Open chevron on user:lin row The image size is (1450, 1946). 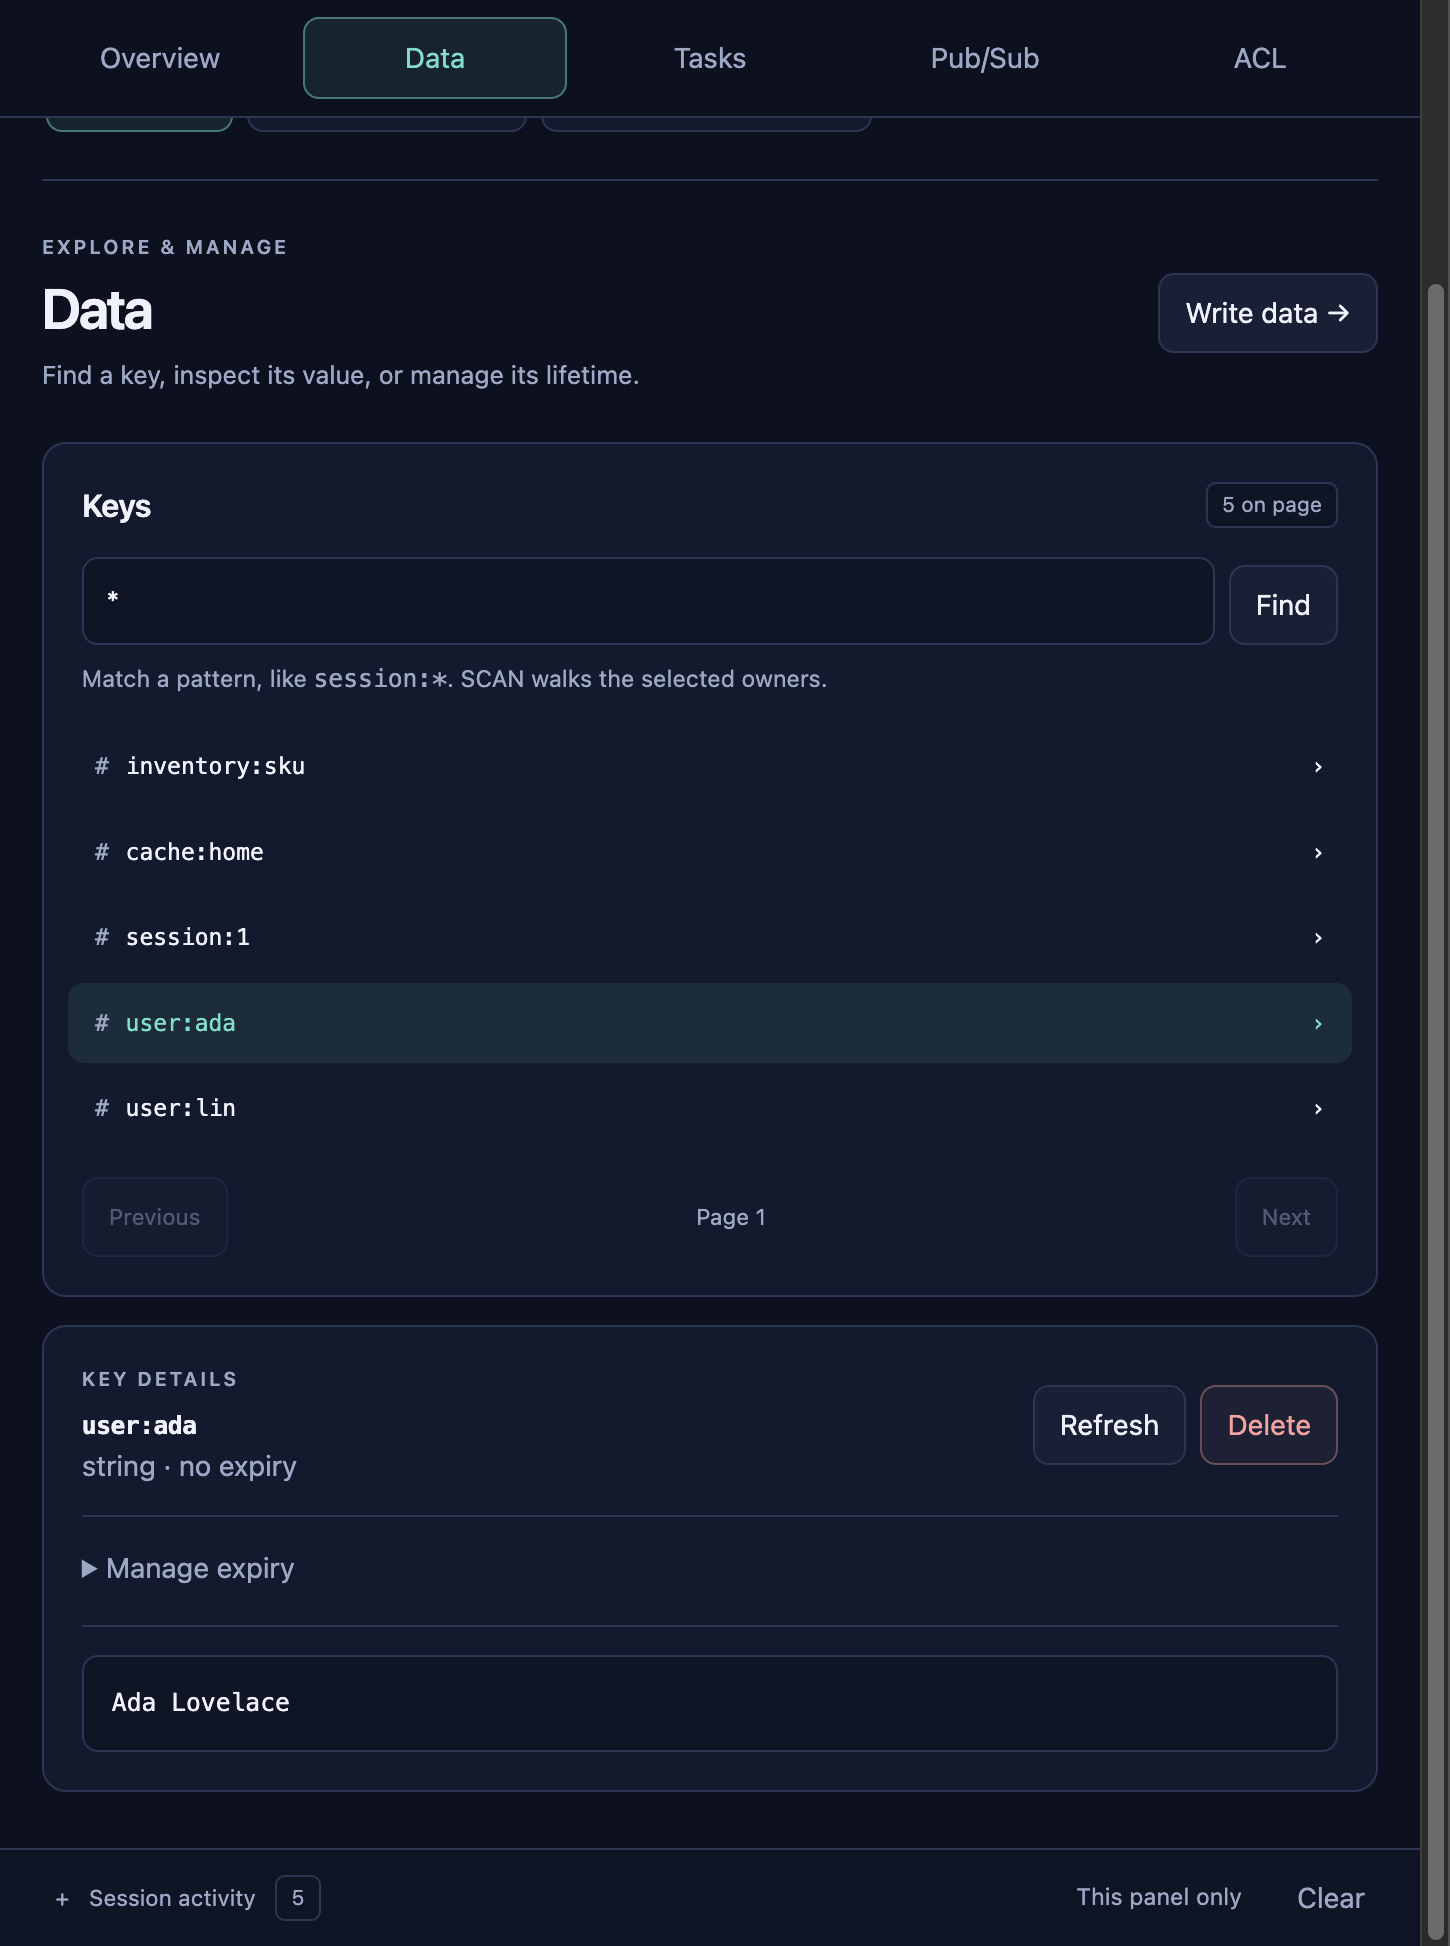1318,1109
